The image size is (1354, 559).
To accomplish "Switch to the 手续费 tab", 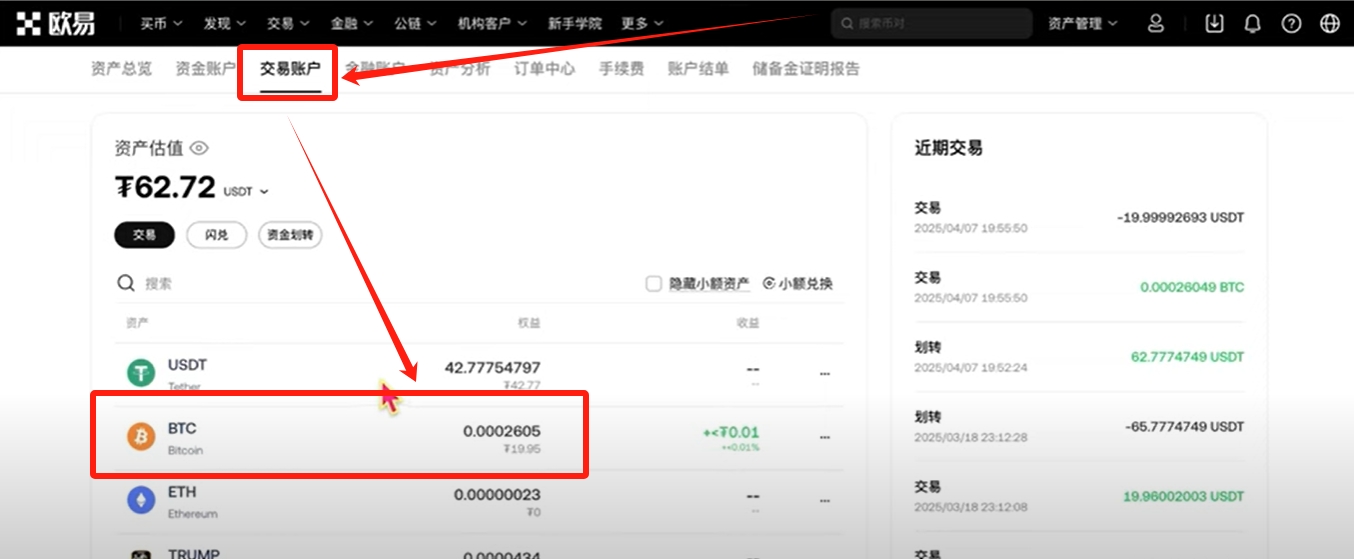I will [621, 69].
